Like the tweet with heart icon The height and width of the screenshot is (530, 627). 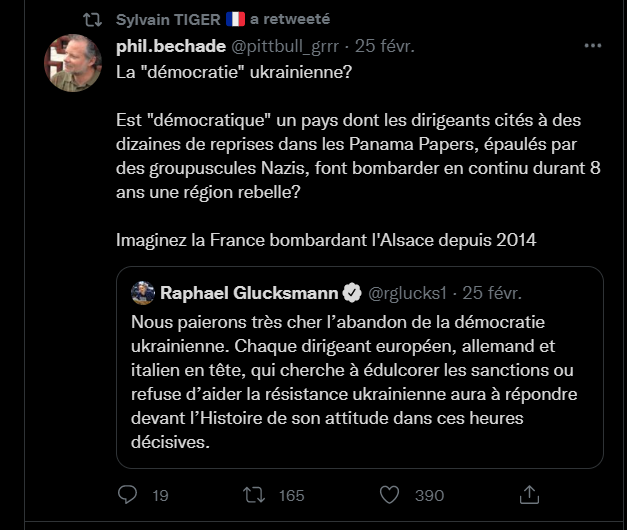click(x=388, y=494)
